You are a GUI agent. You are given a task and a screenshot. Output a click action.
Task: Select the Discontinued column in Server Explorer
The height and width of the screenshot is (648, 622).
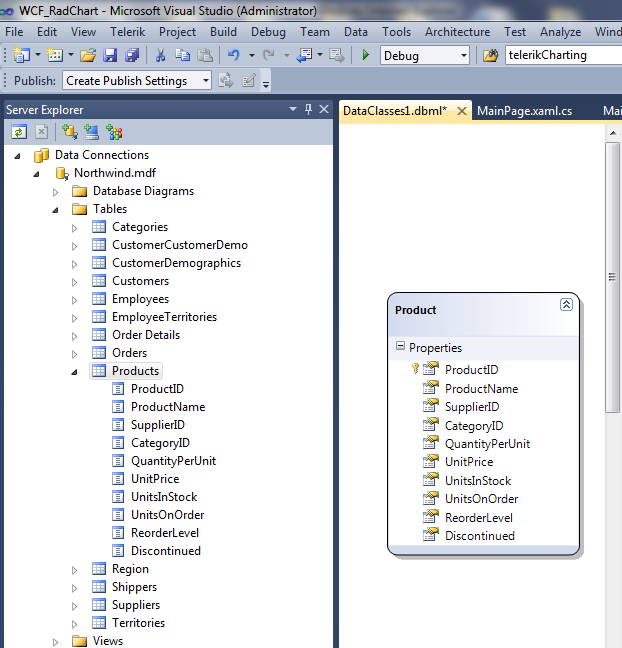(x=166, y=550)
